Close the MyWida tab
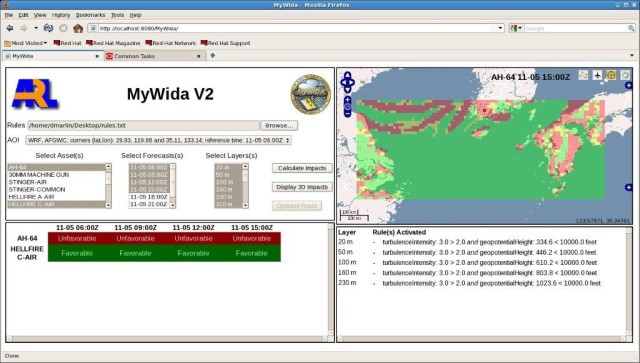The width and height of the screenshot is (640, 363). tap(97, 56)
